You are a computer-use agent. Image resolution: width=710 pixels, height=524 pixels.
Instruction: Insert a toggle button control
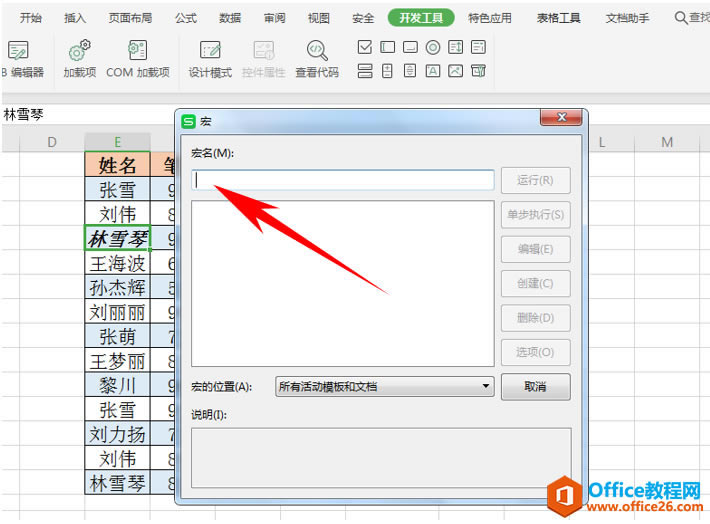[x=365, y=71]
